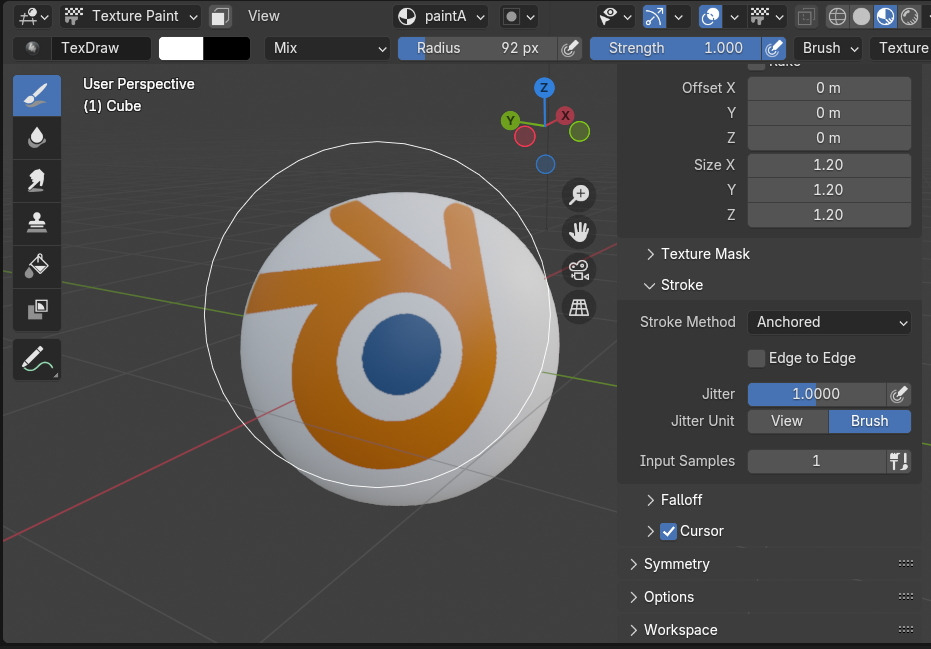
Task: Click the blue Z axis gizmo handle
Action: [x=544, y=88]
